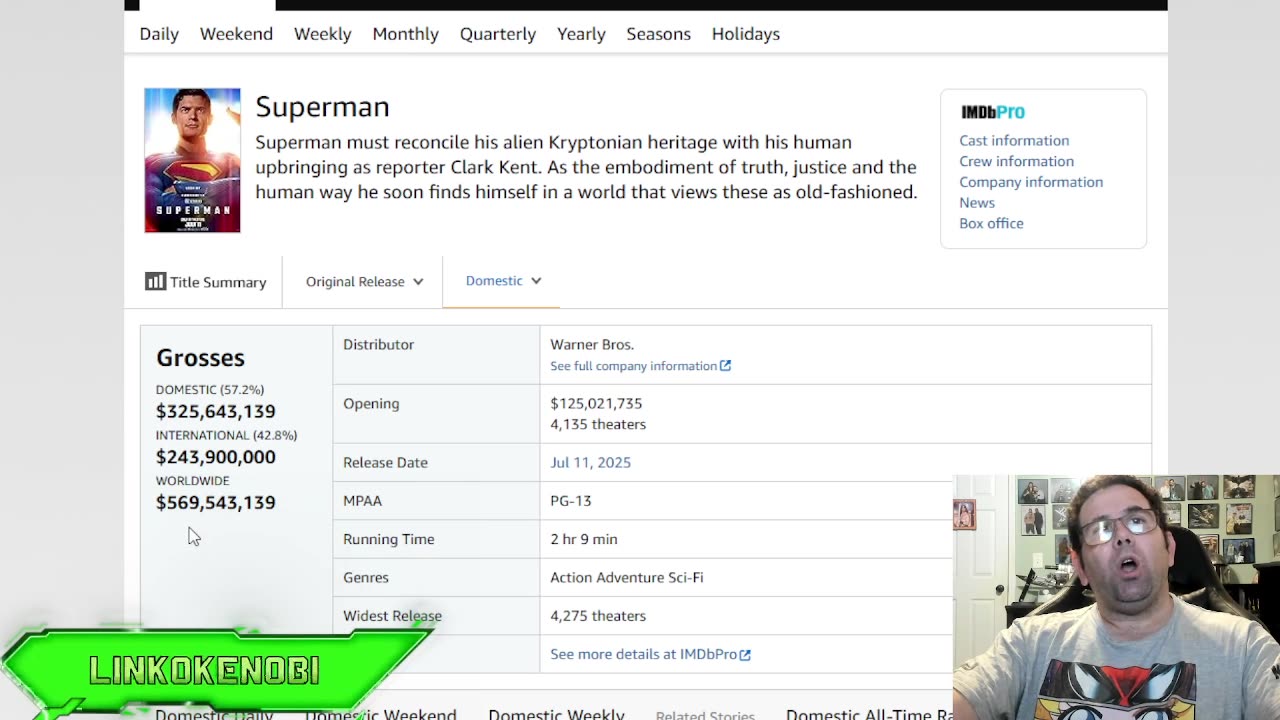Open Crew information link
This screenshot has height=720, width=1280.
click(x=1016, y=161)
